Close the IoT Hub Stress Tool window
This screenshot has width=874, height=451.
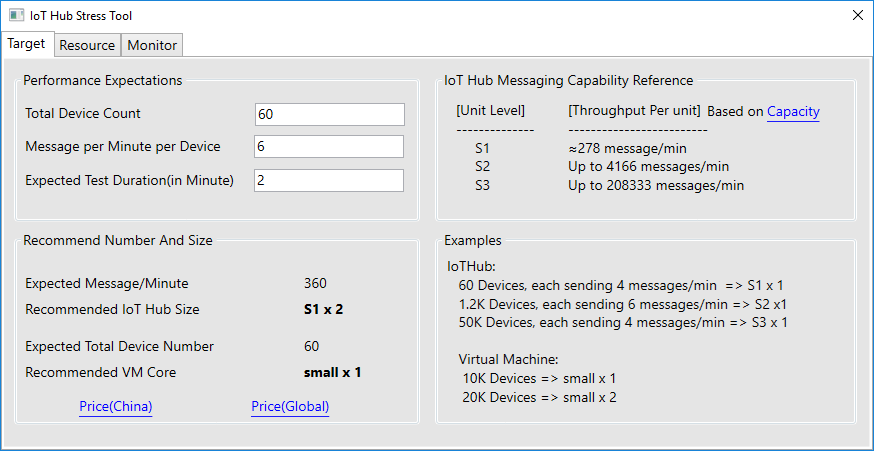[858, 15]
